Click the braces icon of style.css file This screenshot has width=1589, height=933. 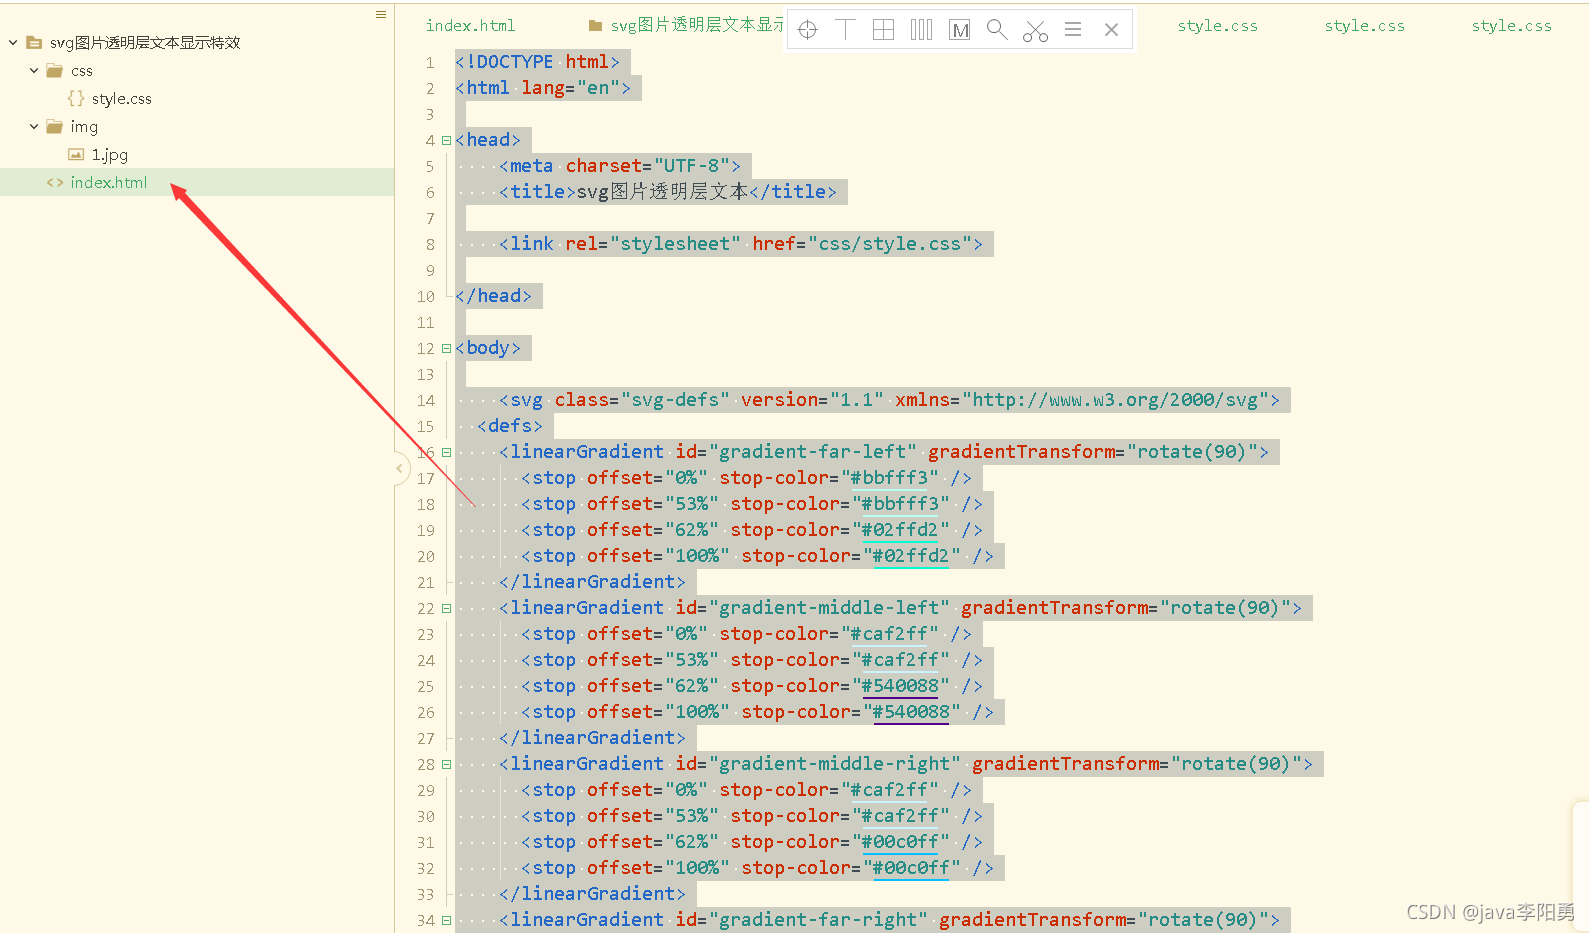tap(76, 98)
